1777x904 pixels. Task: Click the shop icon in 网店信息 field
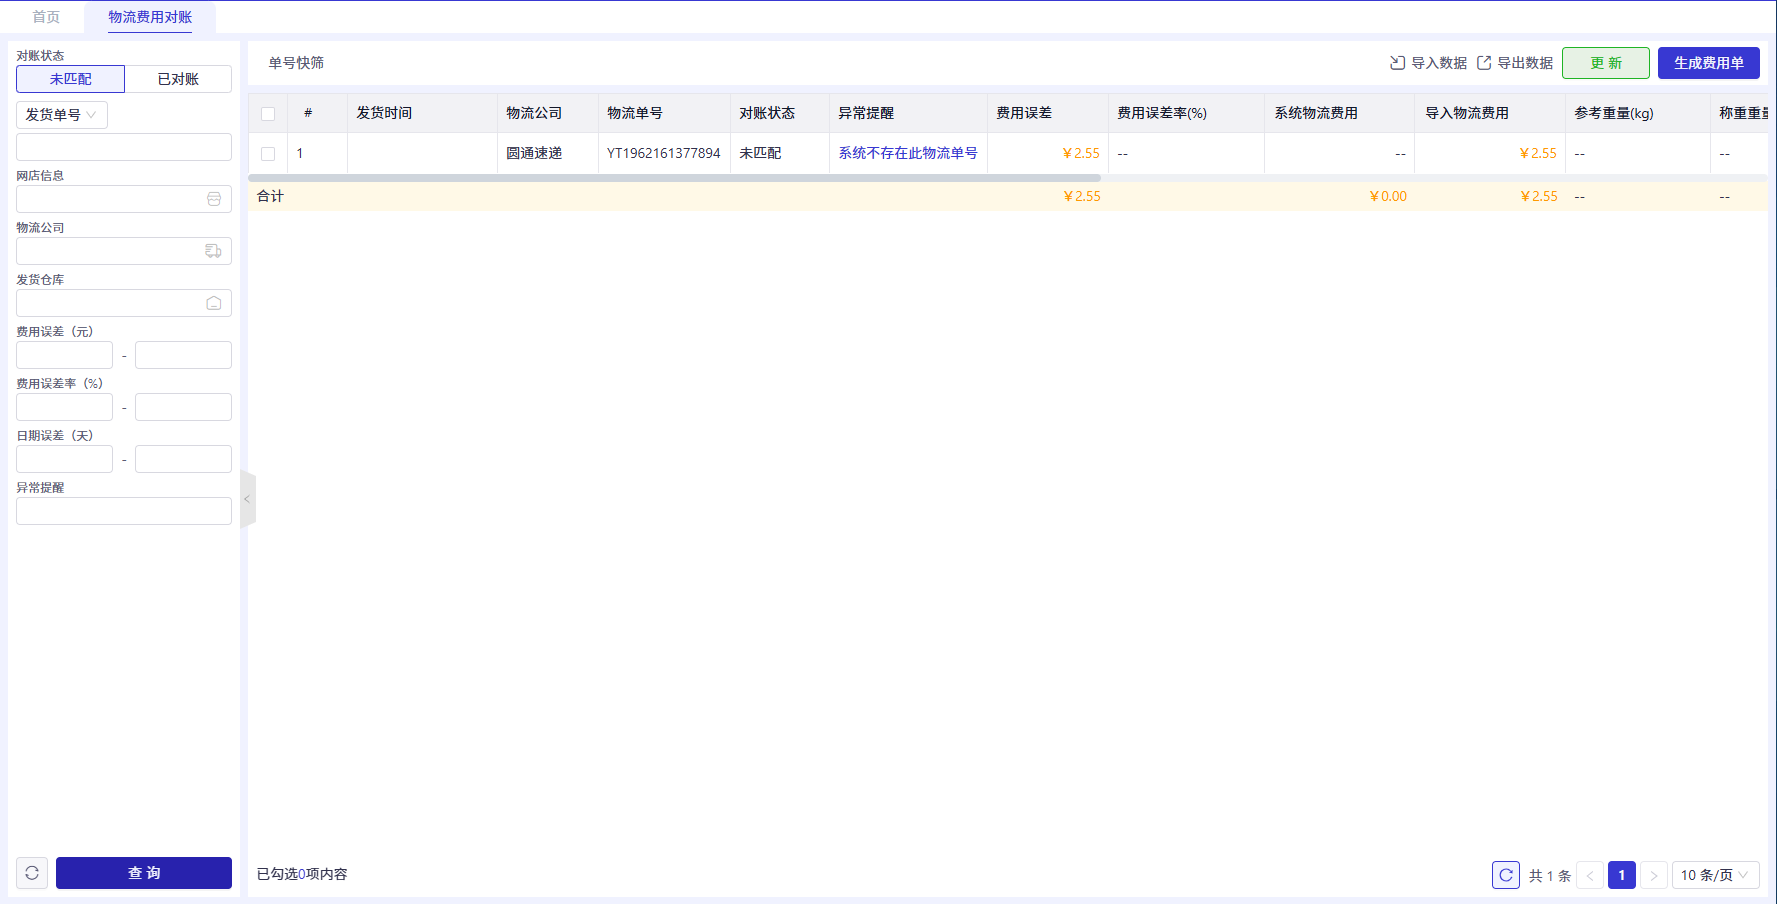click(214, 199)
